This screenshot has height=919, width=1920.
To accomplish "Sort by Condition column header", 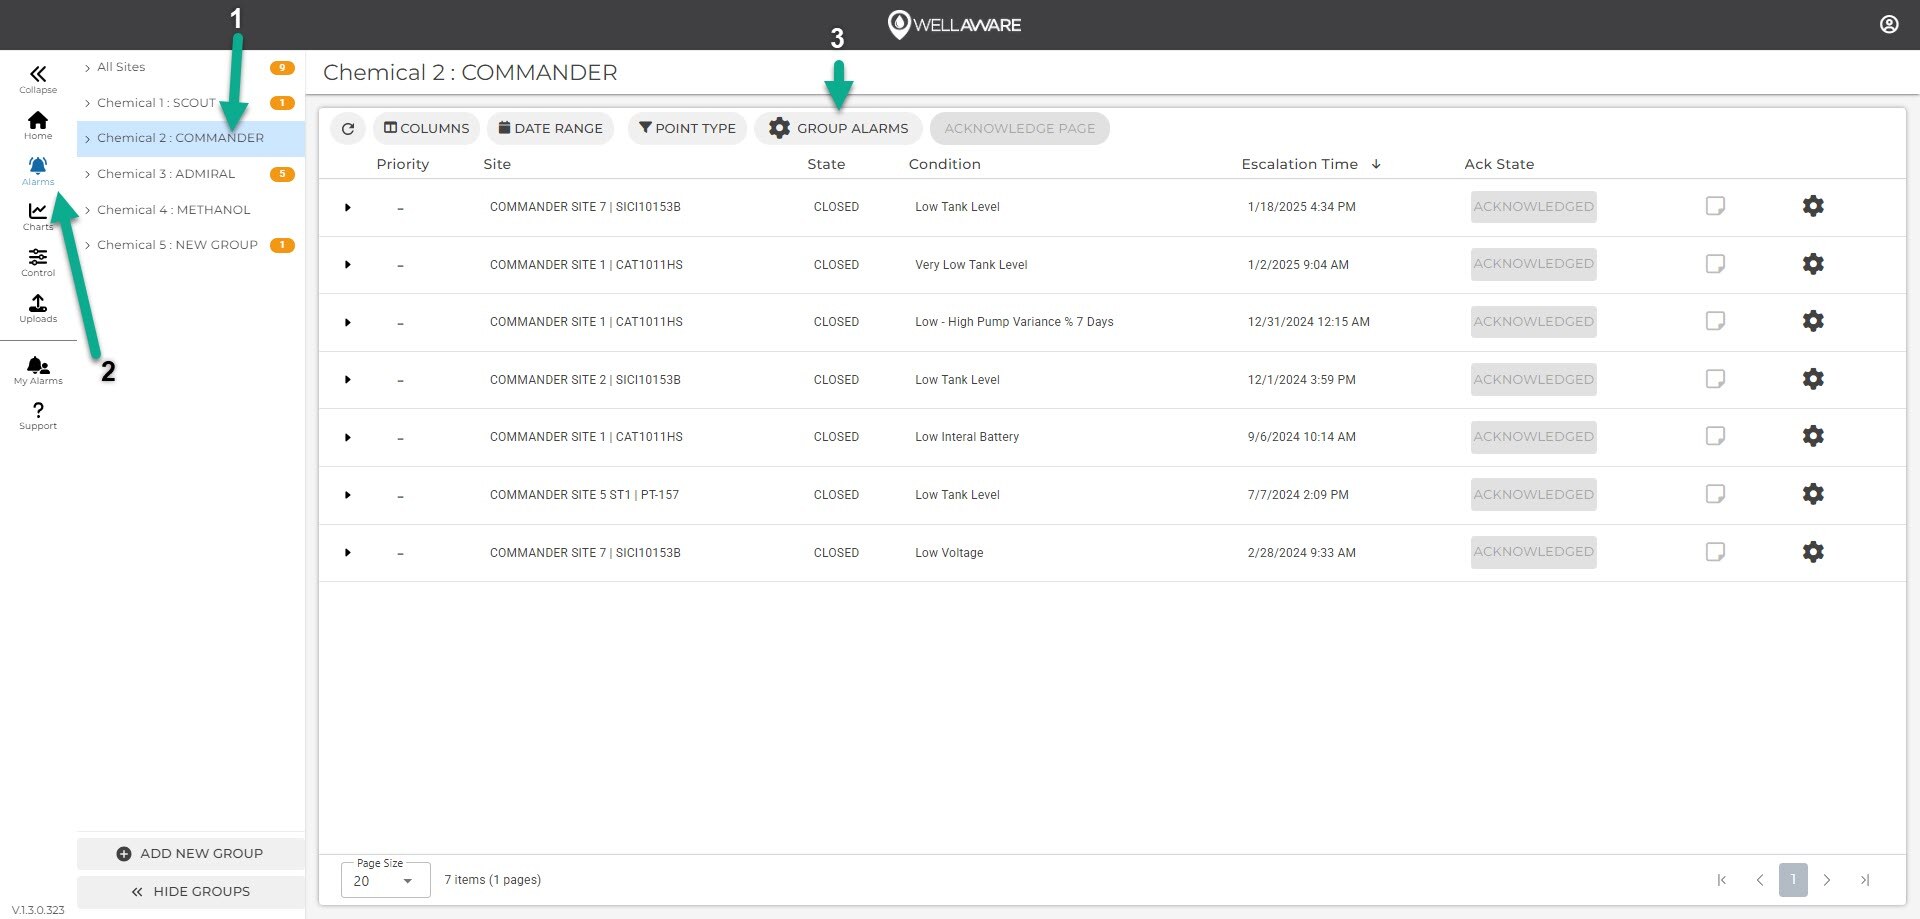I will pos(944,164).
